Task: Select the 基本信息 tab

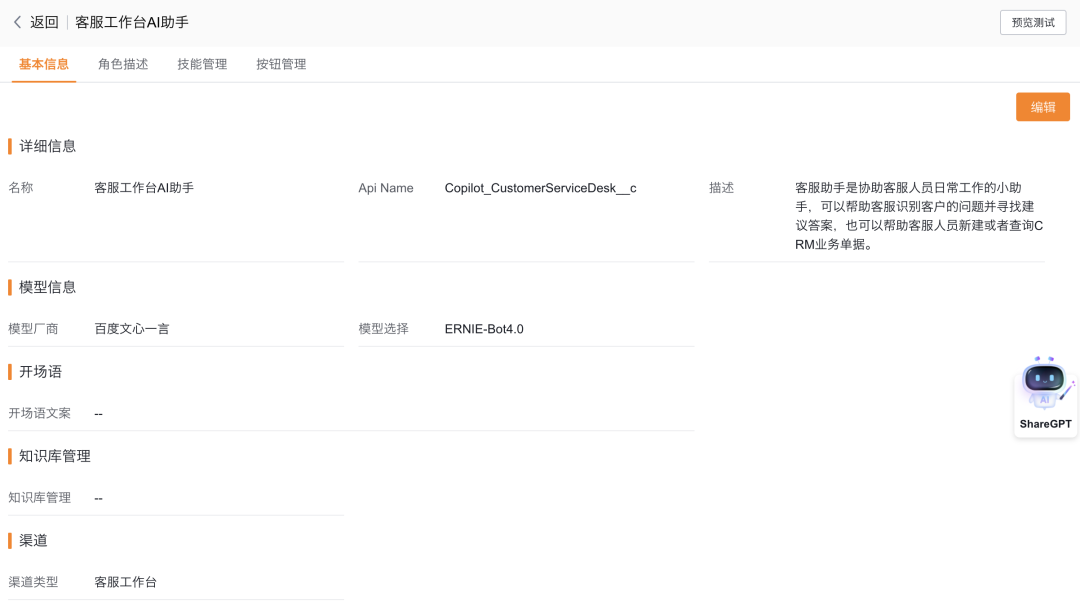Action: [x=44, y=64]
